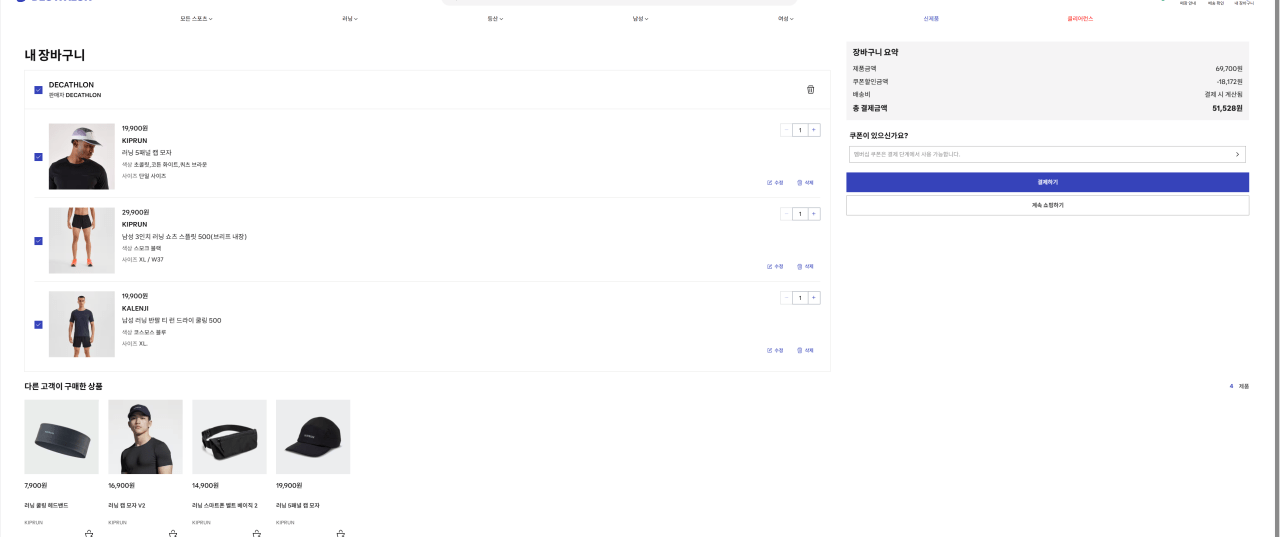Expand the 여성 navigation menu
The image size is (1280, 537).
786,18
